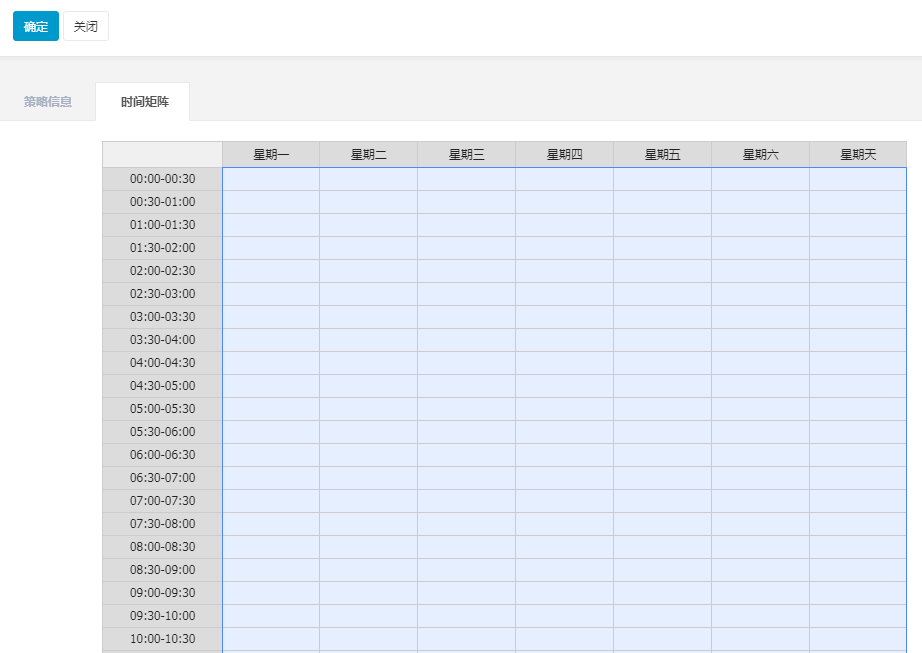The width and height of the screenshot is (922, 653).
Task: Select the 00:00-00:30 row header
Action: (163, 179)
